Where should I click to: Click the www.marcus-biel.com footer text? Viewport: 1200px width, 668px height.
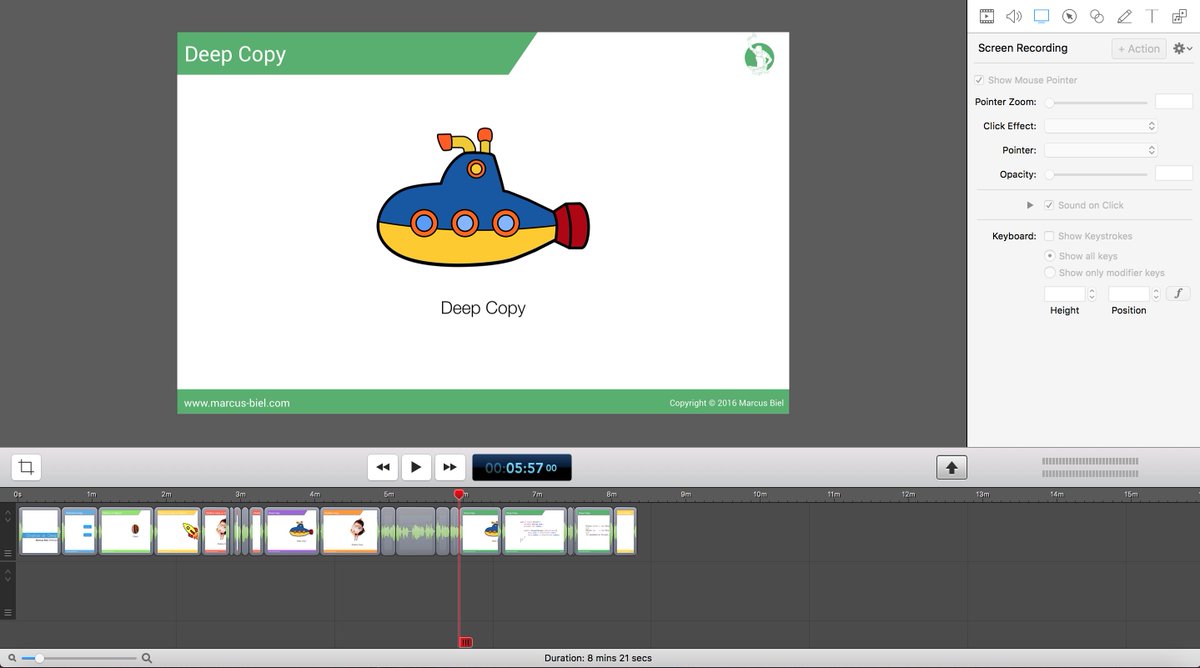coord(237,403)
